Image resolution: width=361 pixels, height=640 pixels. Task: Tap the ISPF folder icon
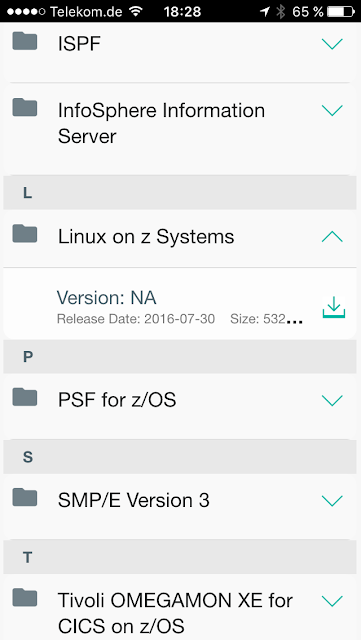(x=25, y=41)
